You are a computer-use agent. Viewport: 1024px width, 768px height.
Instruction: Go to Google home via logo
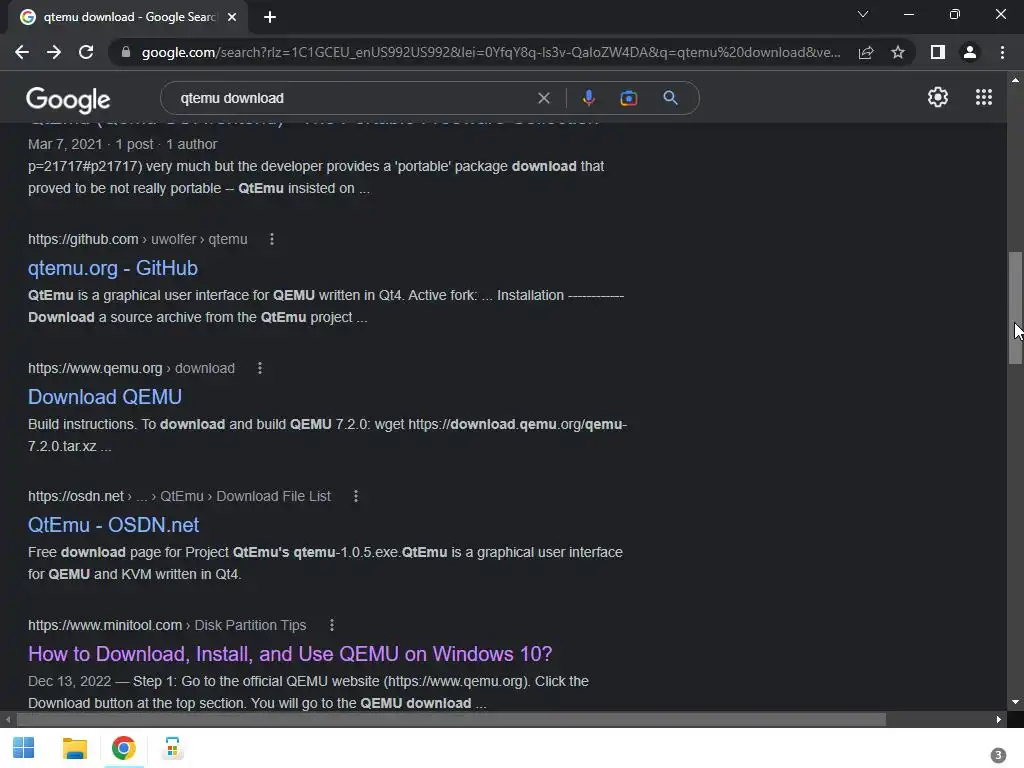coord(68,99)
